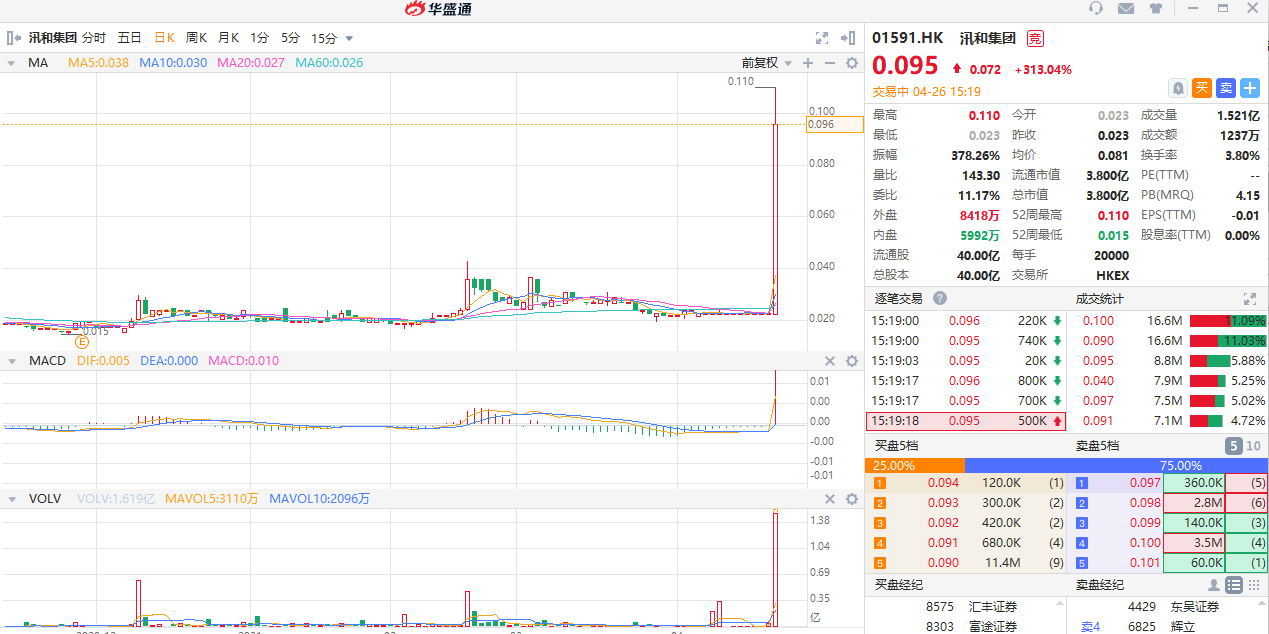Select 10-level order book depth
Viewport: 1269px width, 634px height.
[1253, 446]
